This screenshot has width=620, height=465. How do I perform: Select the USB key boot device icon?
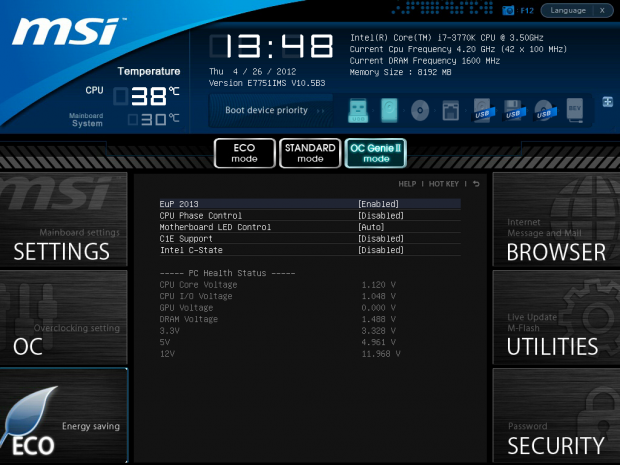tap(358, 110)
